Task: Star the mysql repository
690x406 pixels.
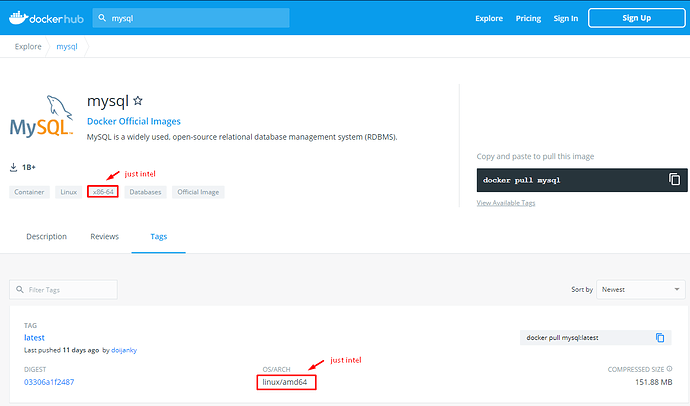Action: [x=138, y=101]
